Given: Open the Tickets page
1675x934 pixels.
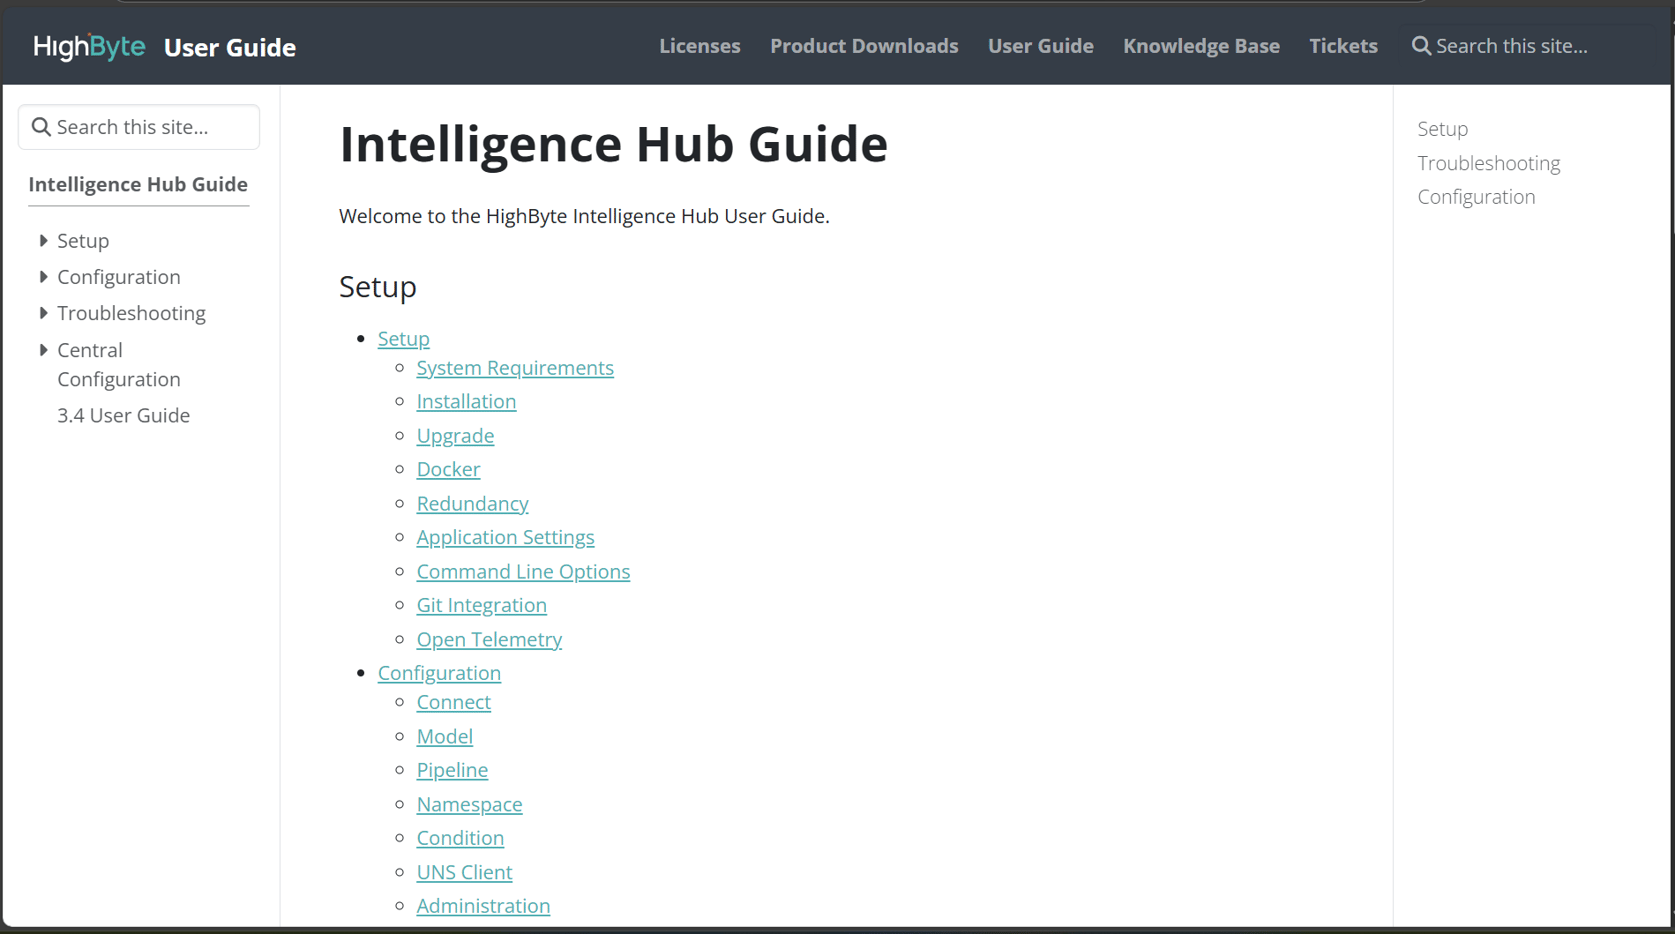Looking at the screenshot, I should coord(1342,46).
